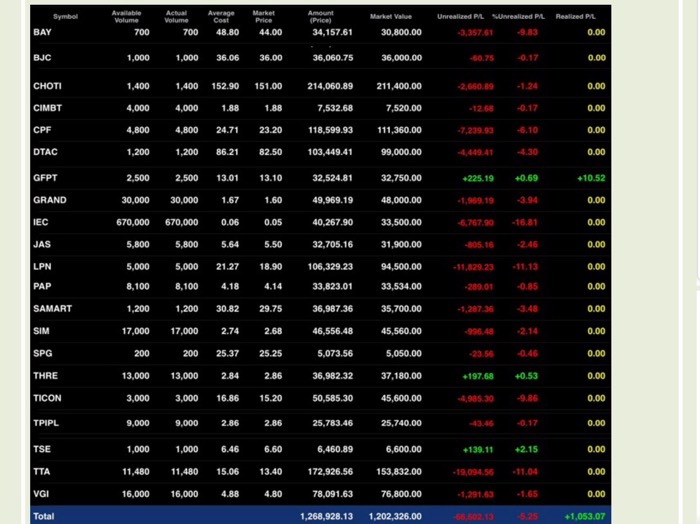Viewport: 700px width, 524px height.
Task: Select the THRE stock symbol
Action: tap(45, 375)
